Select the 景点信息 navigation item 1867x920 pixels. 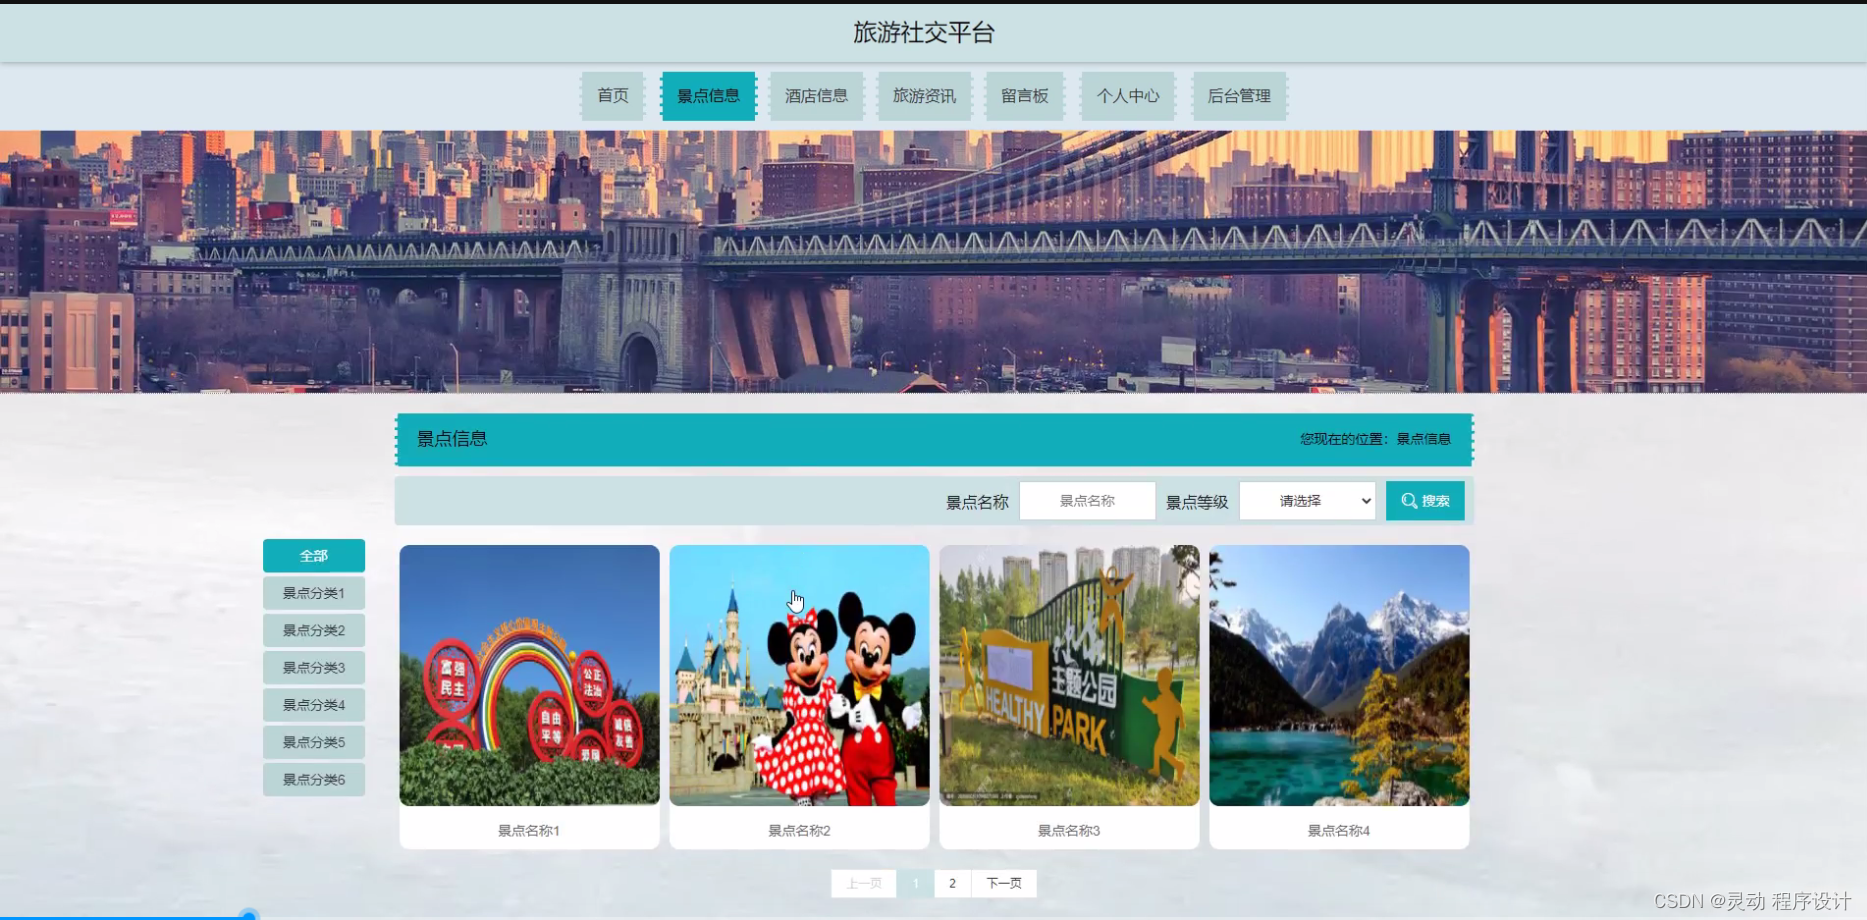pos(709,96)
